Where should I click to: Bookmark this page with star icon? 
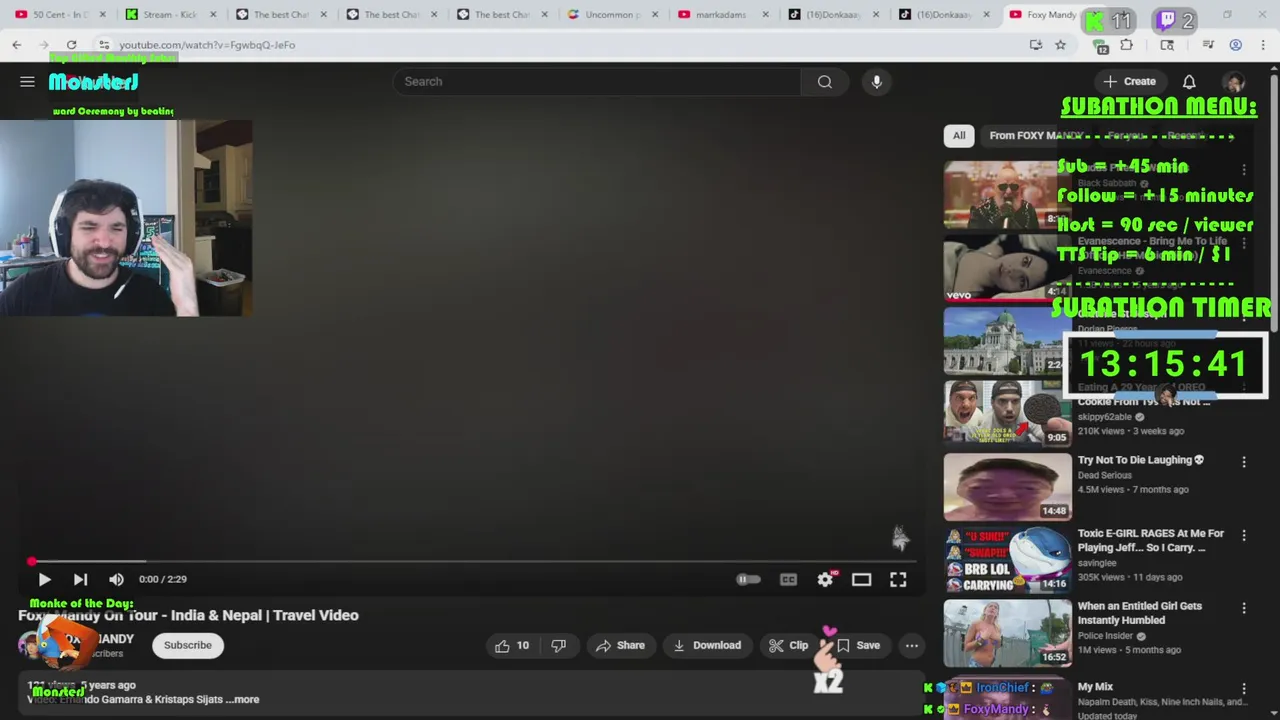coord(1060,45)
